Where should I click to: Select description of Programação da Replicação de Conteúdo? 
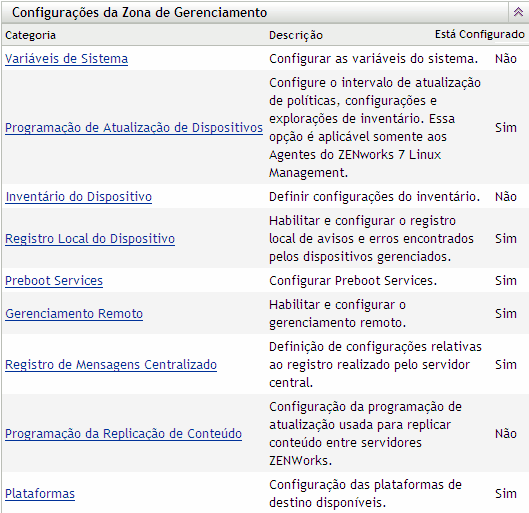click(365, 434)
